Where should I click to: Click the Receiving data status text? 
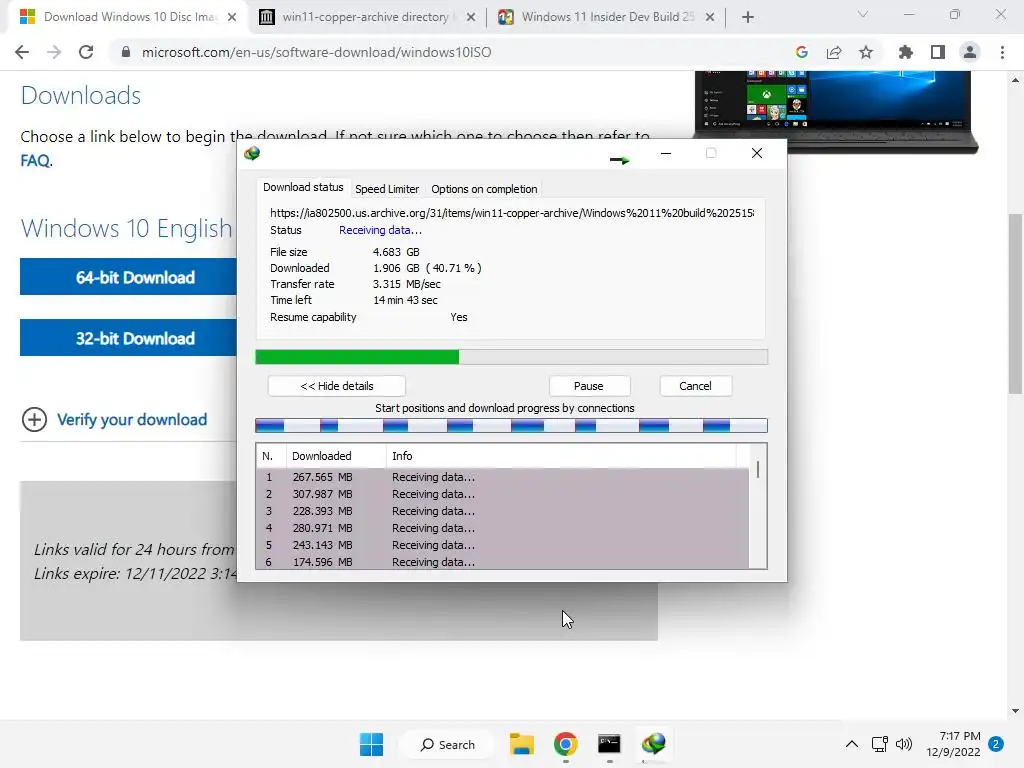point(380,230)
